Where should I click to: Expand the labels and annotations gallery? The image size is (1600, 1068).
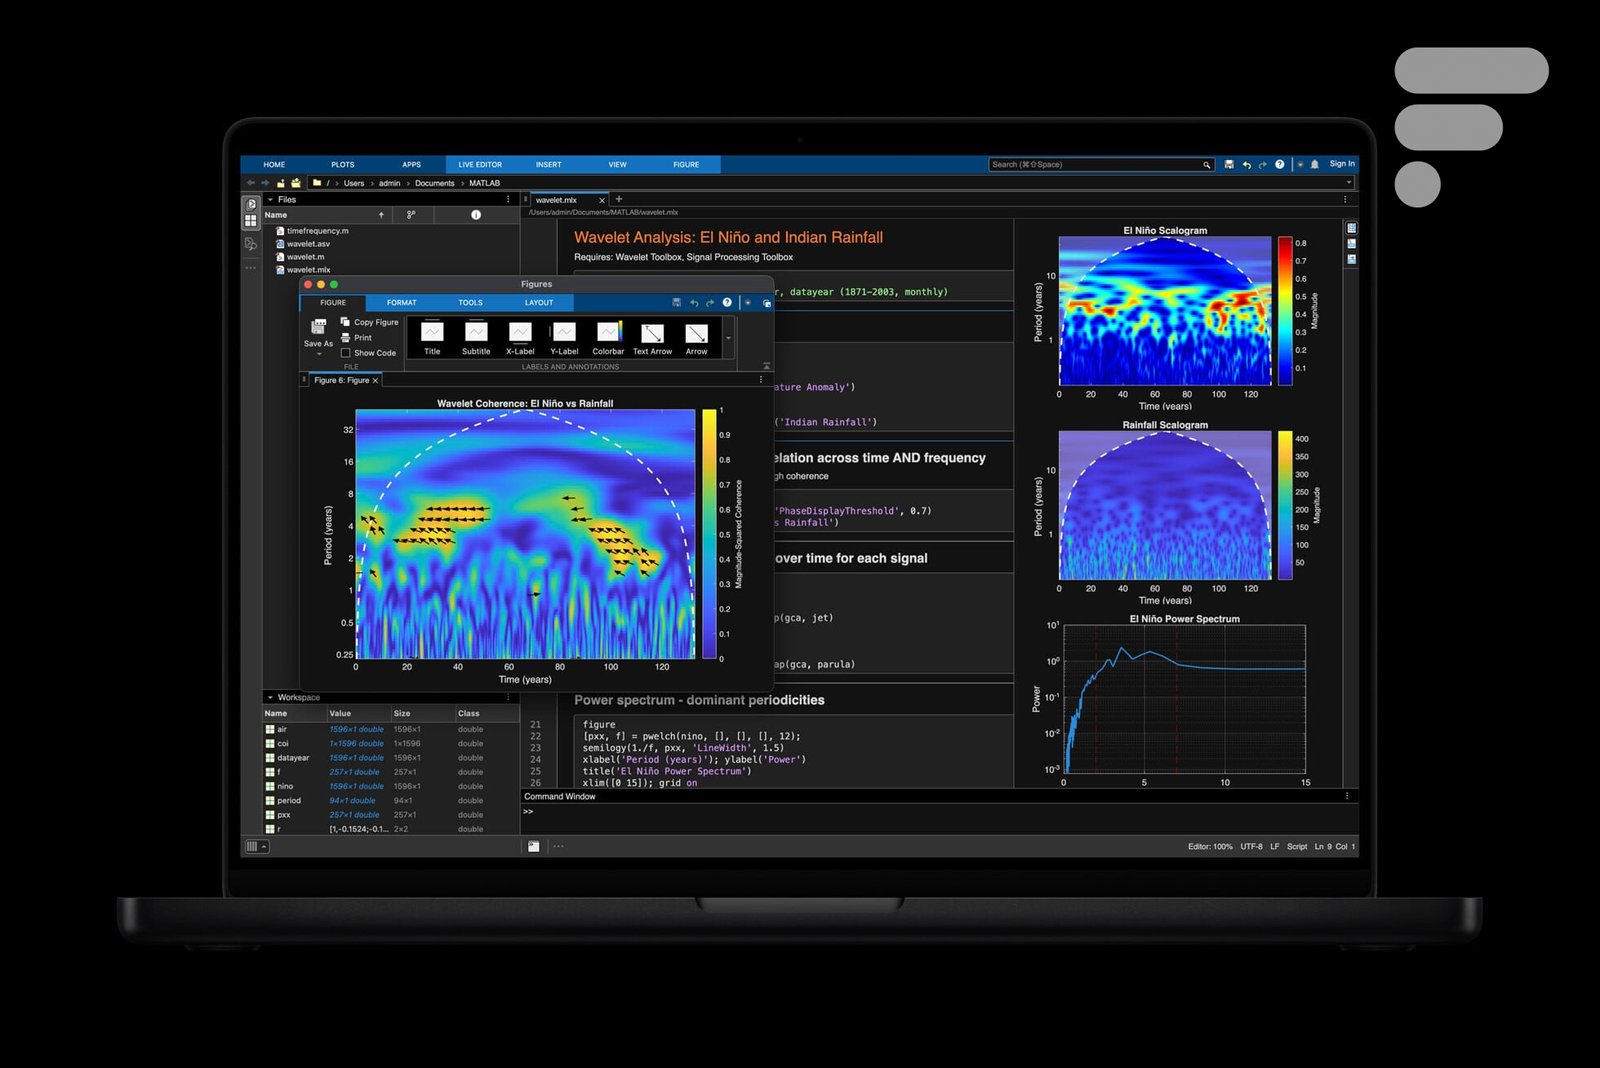tap(728, 338)
